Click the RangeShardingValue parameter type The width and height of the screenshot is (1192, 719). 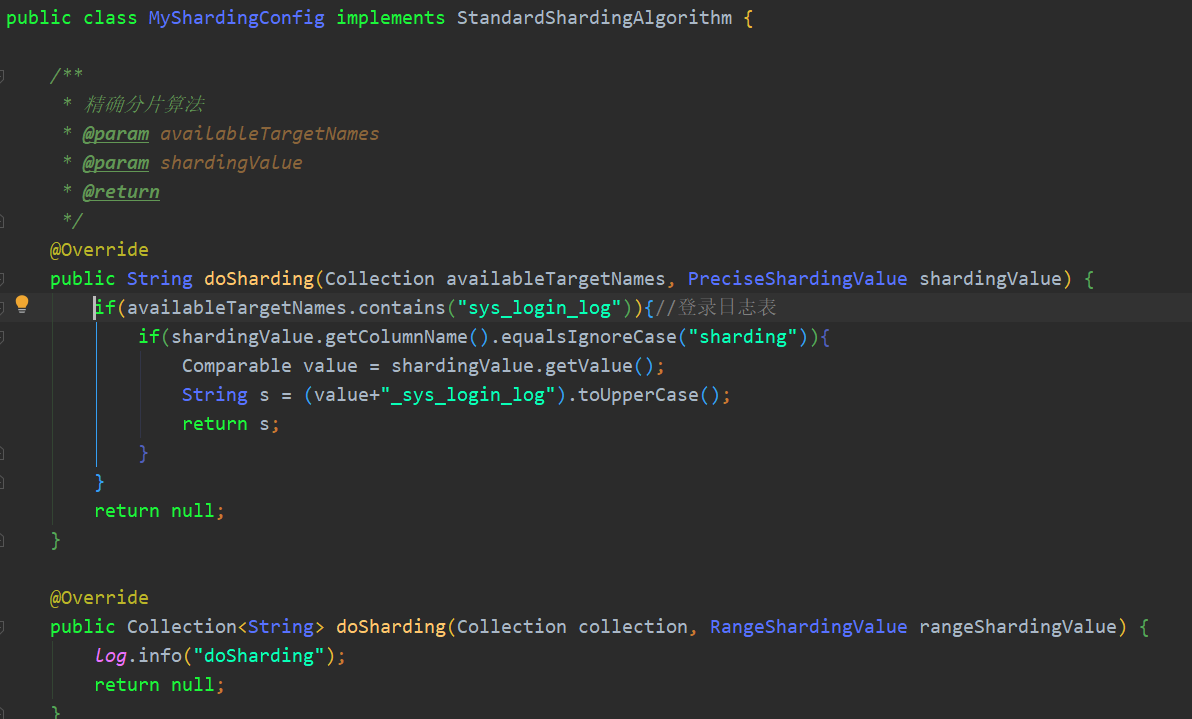pos(809,627)
